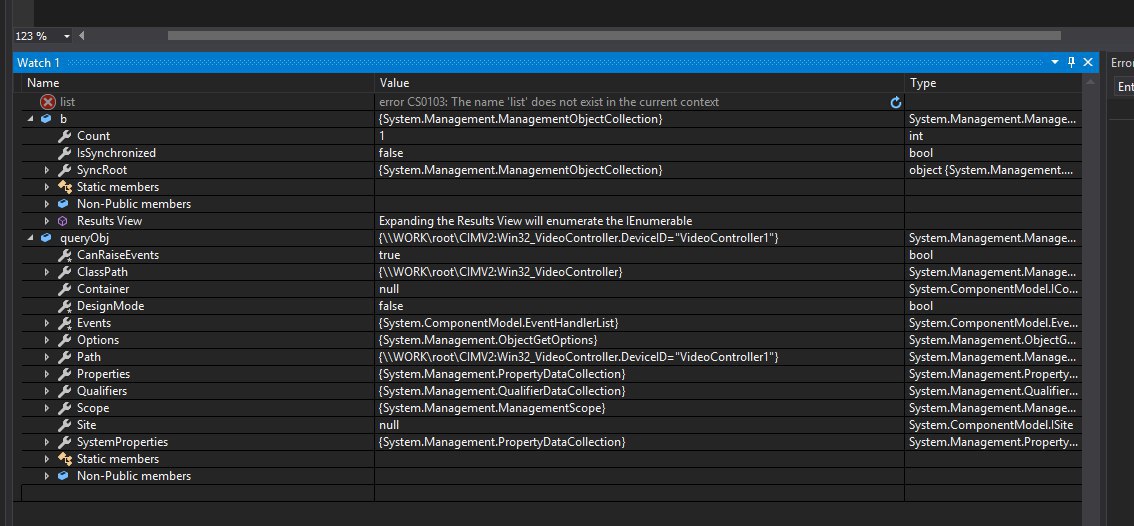Click the red error icon beside list

coord(48,102)
